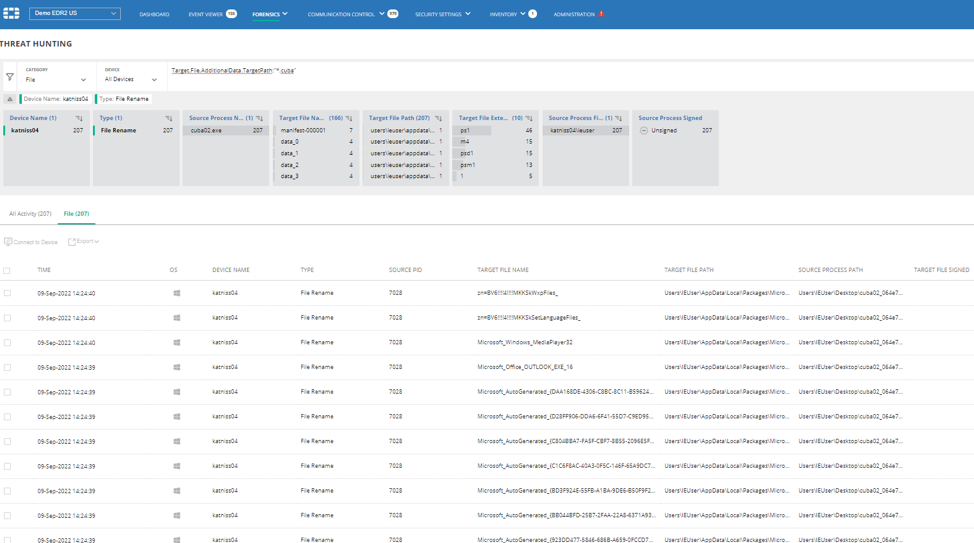974x543 pixels.
Task: Click sort icon in Target File Extension facet
Action: 529,118
